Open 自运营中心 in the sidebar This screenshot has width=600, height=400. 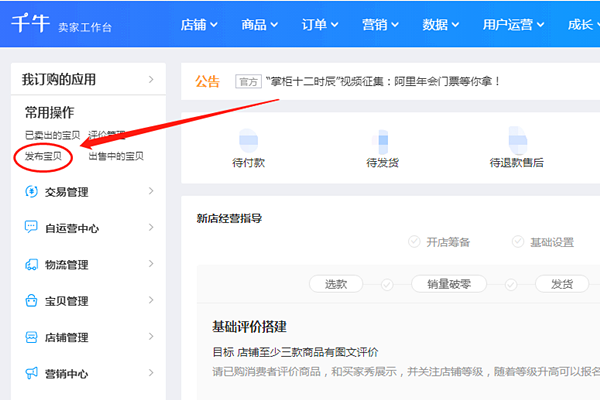72,228
